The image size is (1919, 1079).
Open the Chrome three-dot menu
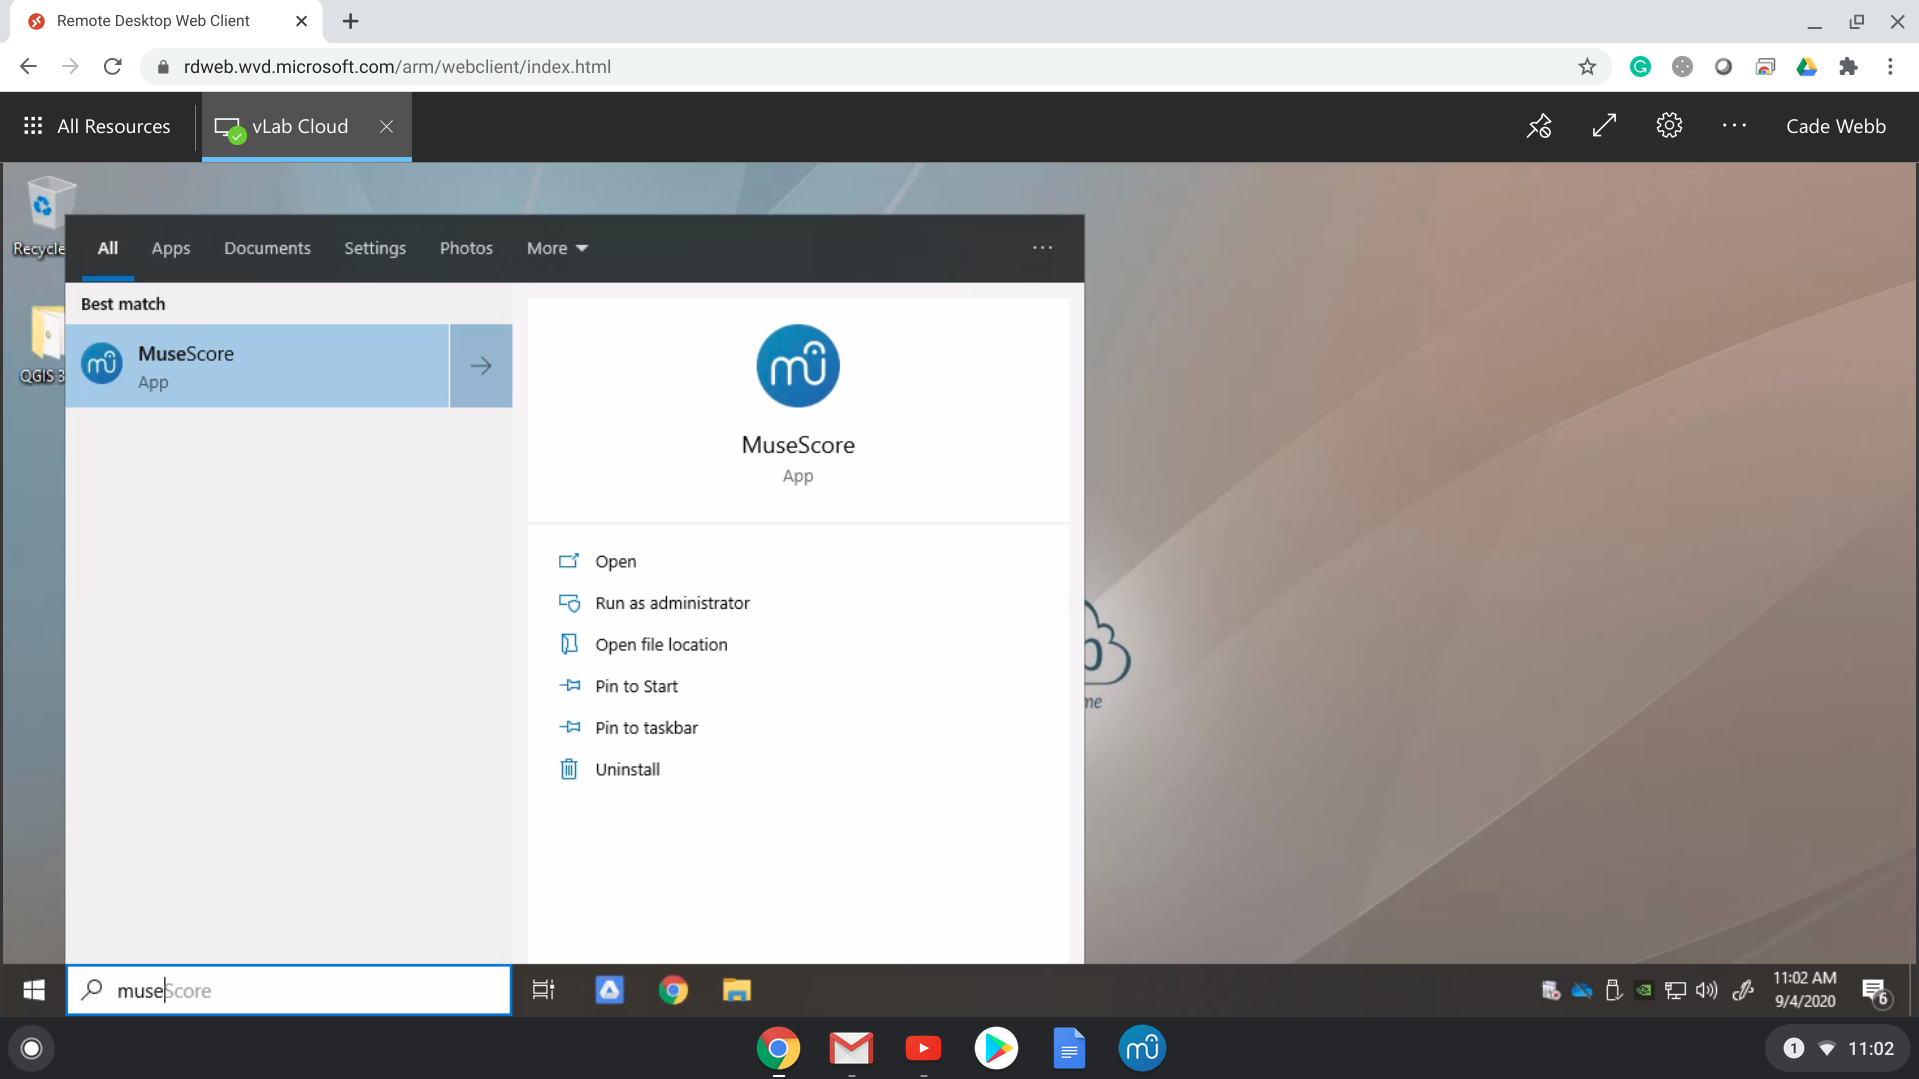(1890, 67)
